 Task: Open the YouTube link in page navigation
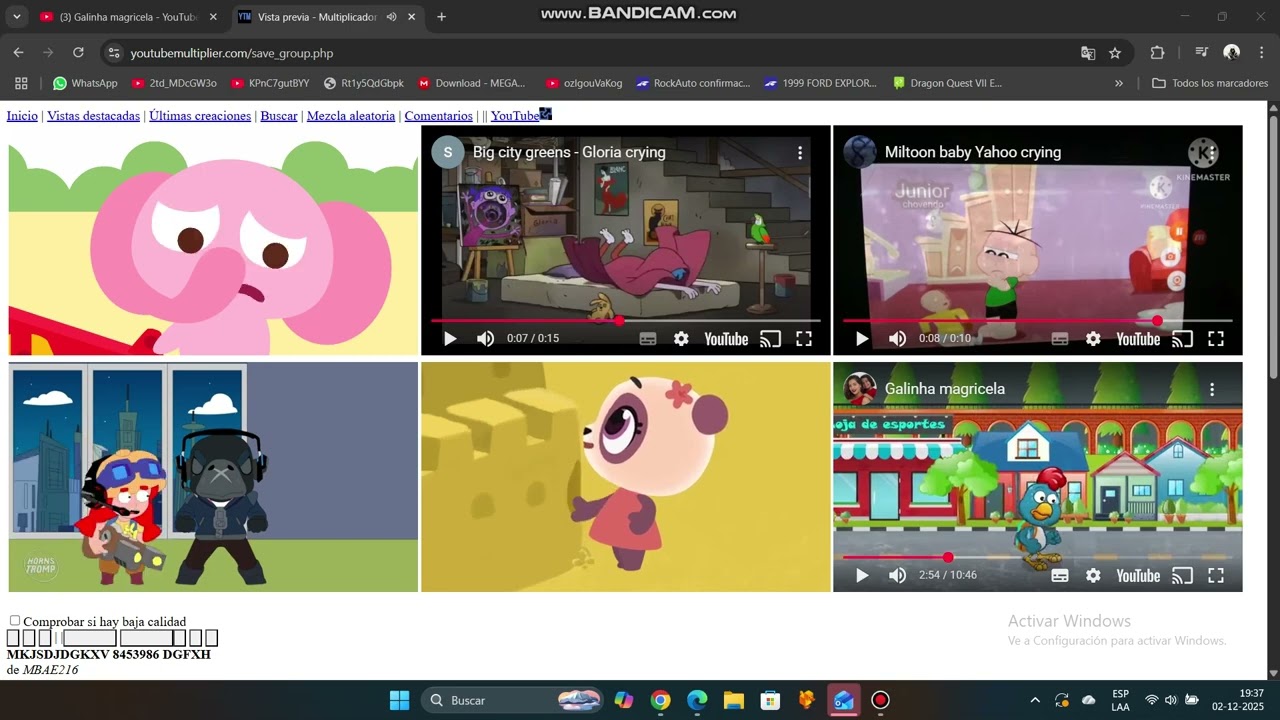515,116
